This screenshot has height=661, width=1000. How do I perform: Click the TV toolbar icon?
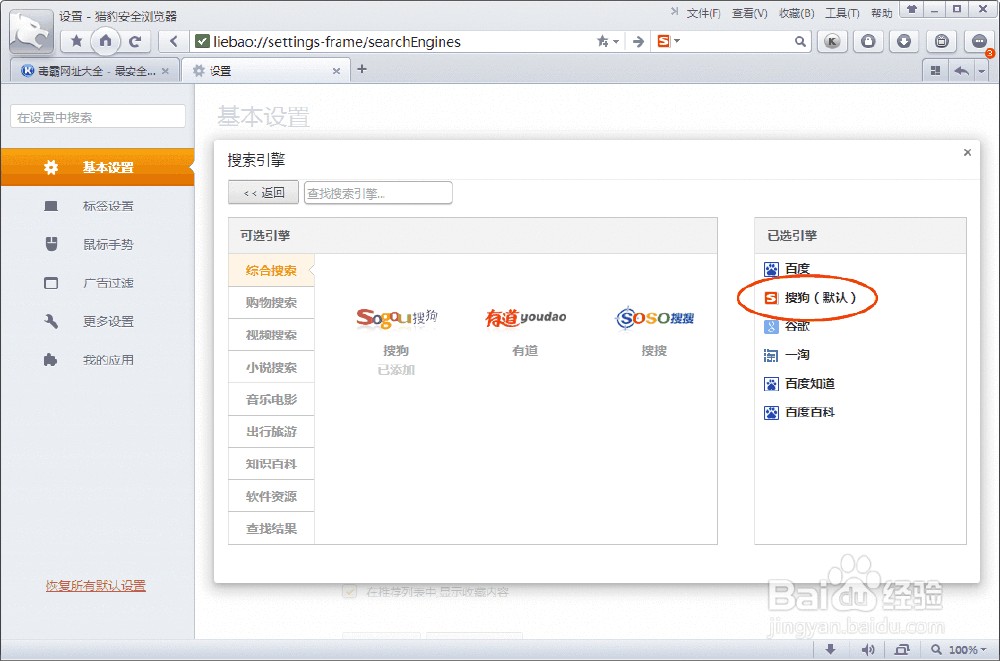(941, 41)
